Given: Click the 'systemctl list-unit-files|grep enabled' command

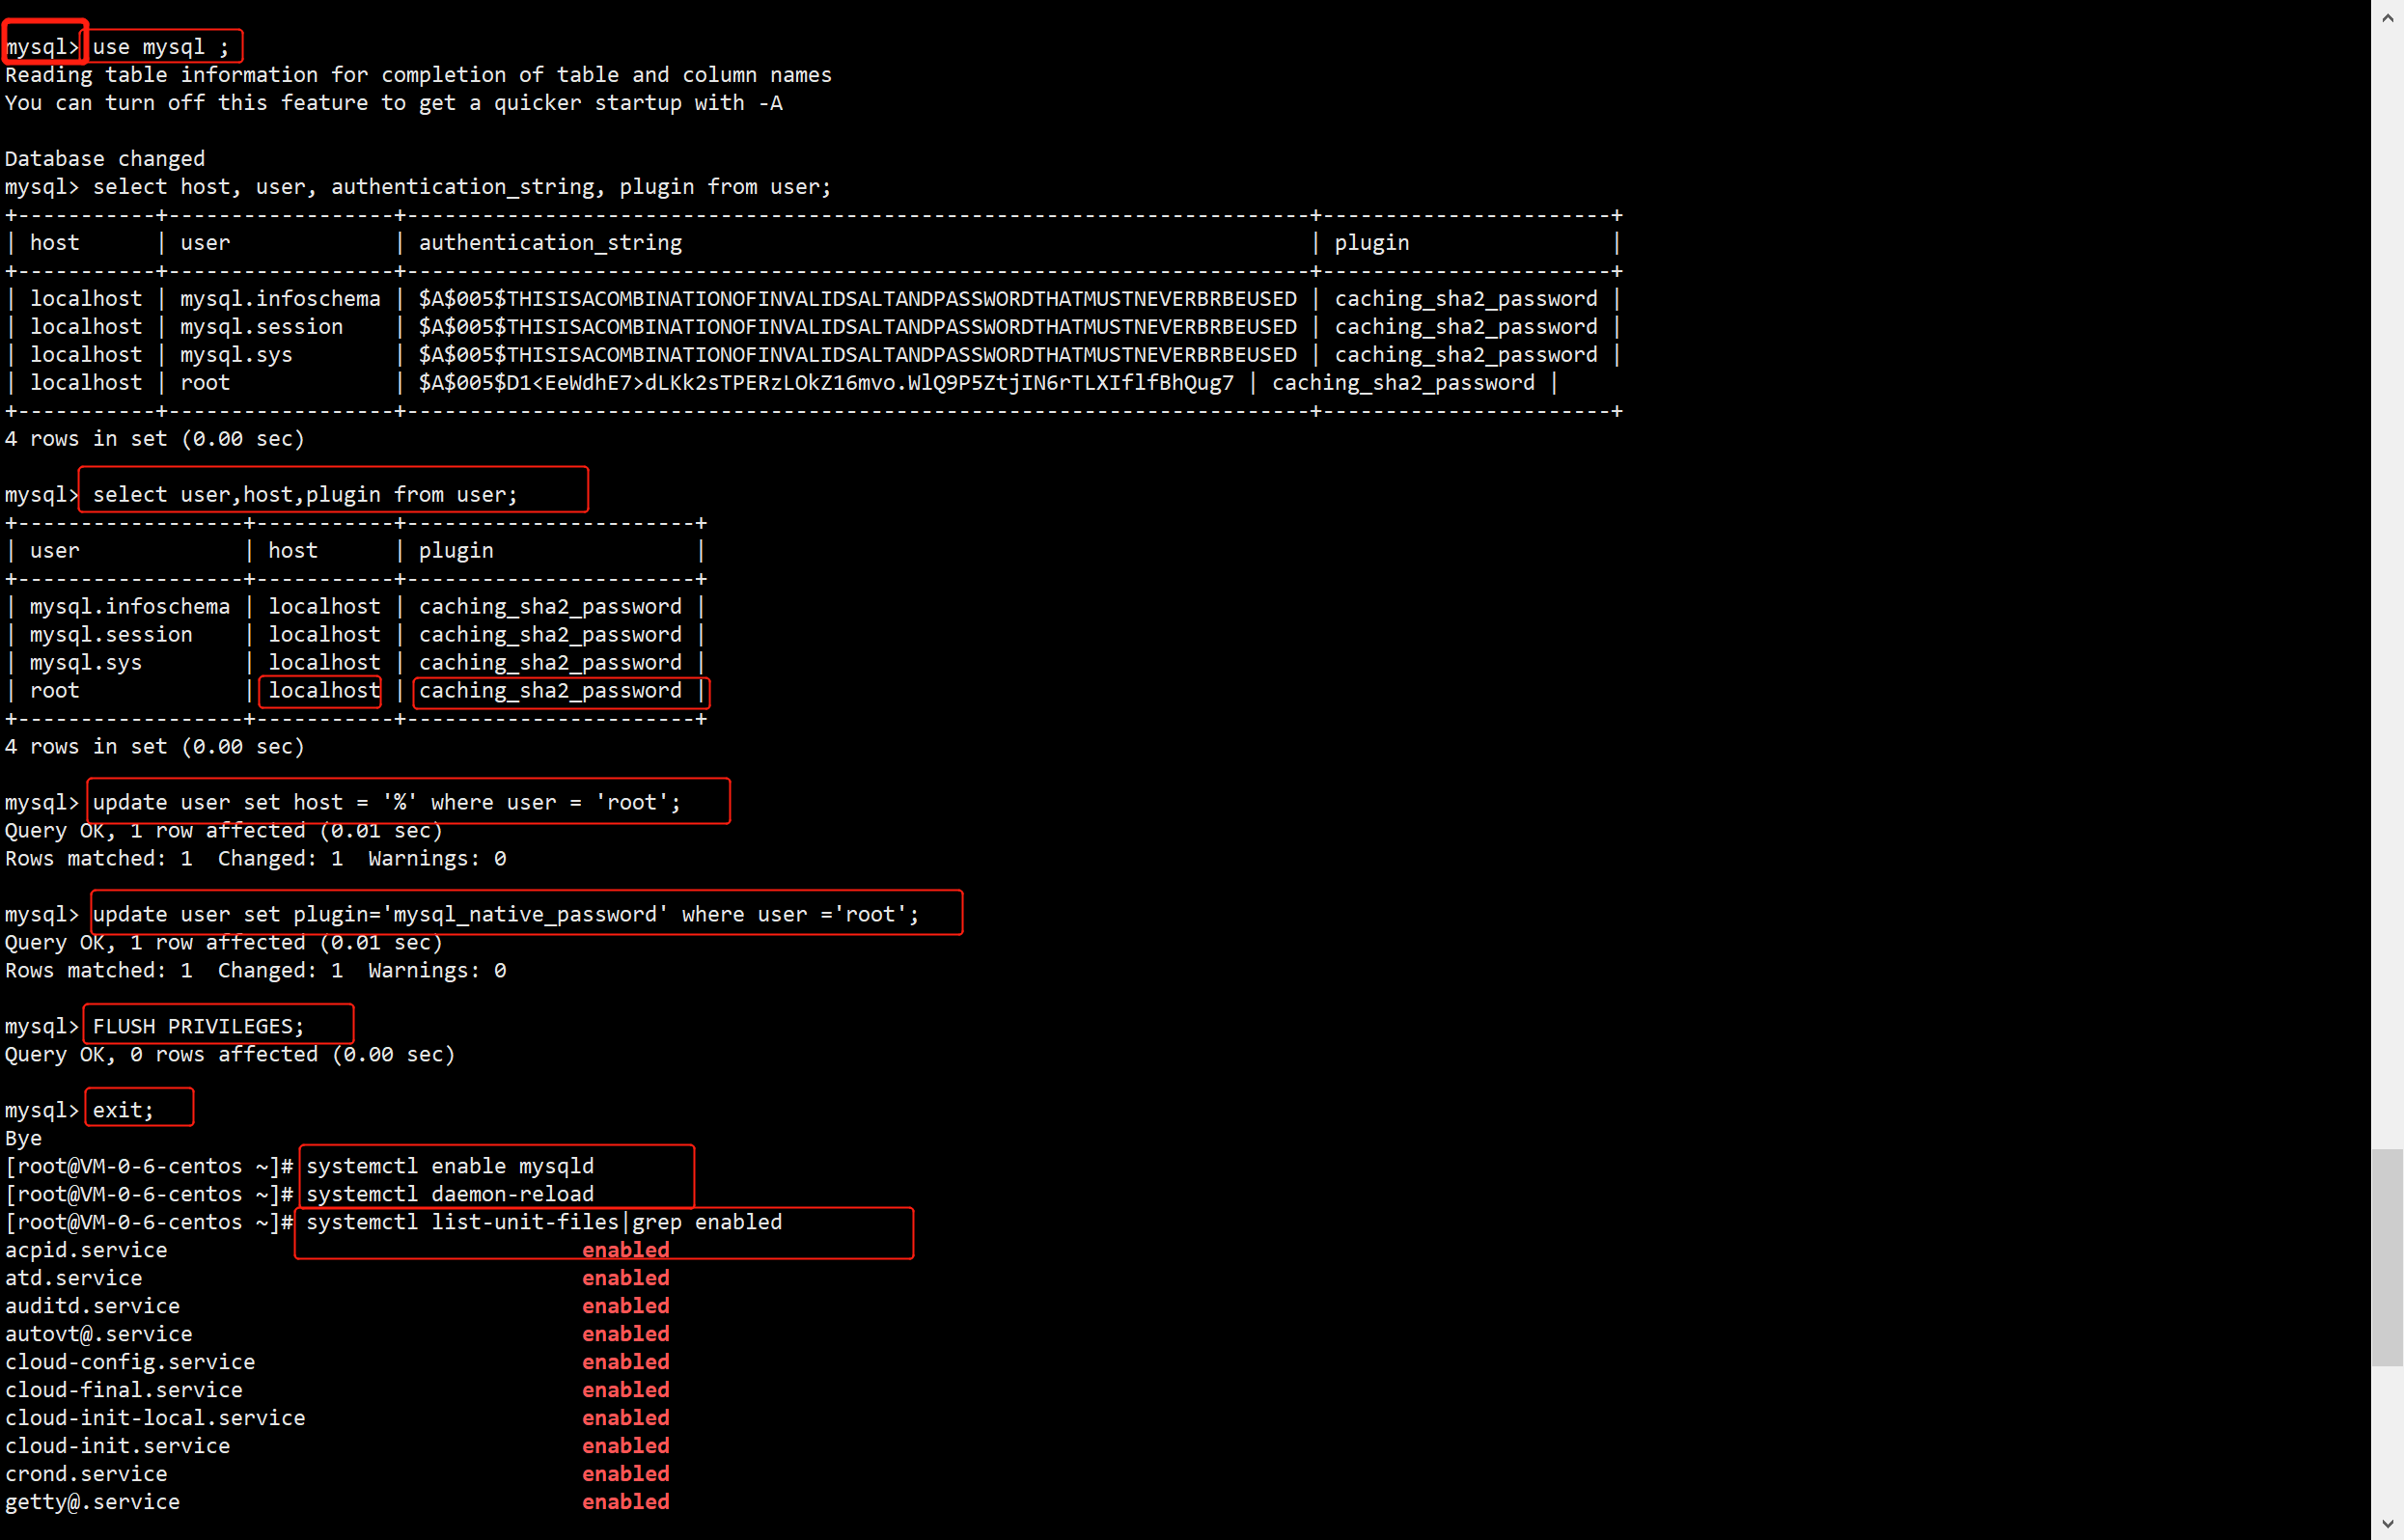Looking at the screenshot, I should click(544, 1222).
